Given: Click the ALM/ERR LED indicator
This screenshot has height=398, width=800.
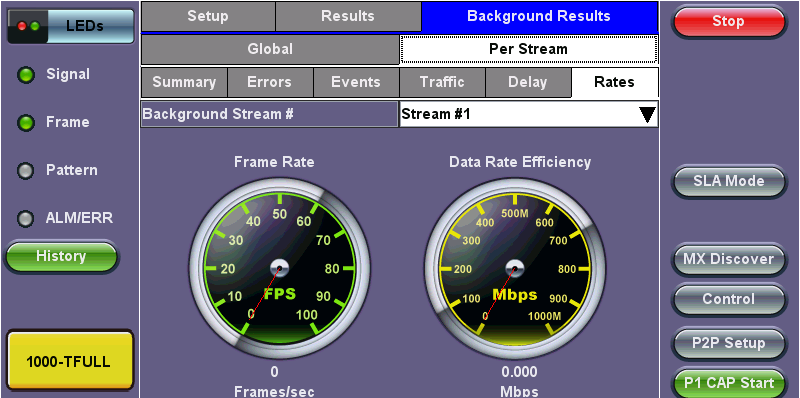Looking at the screenshot, I should pos(25,219).
